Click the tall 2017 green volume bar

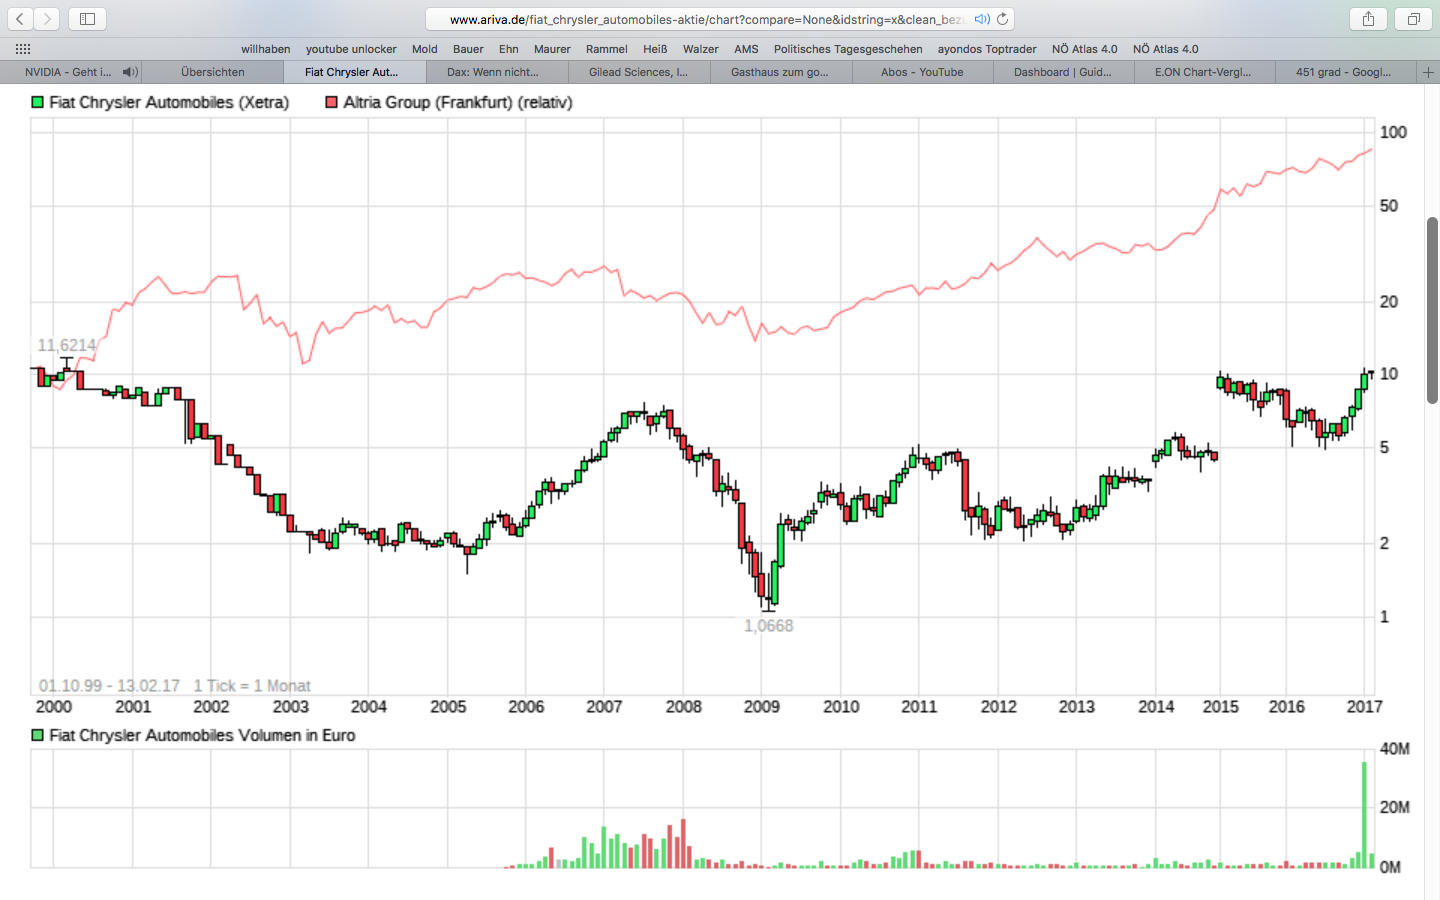pos(1364,815)
